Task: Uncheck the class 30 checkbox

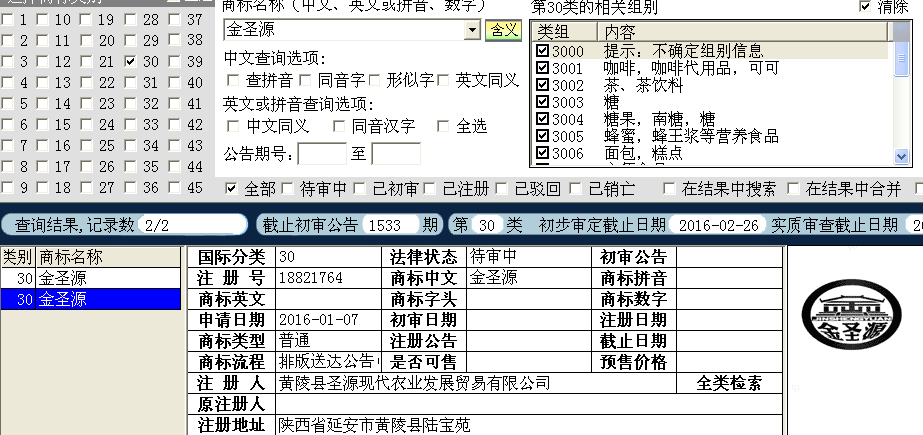Action: (x=131, y=61)
